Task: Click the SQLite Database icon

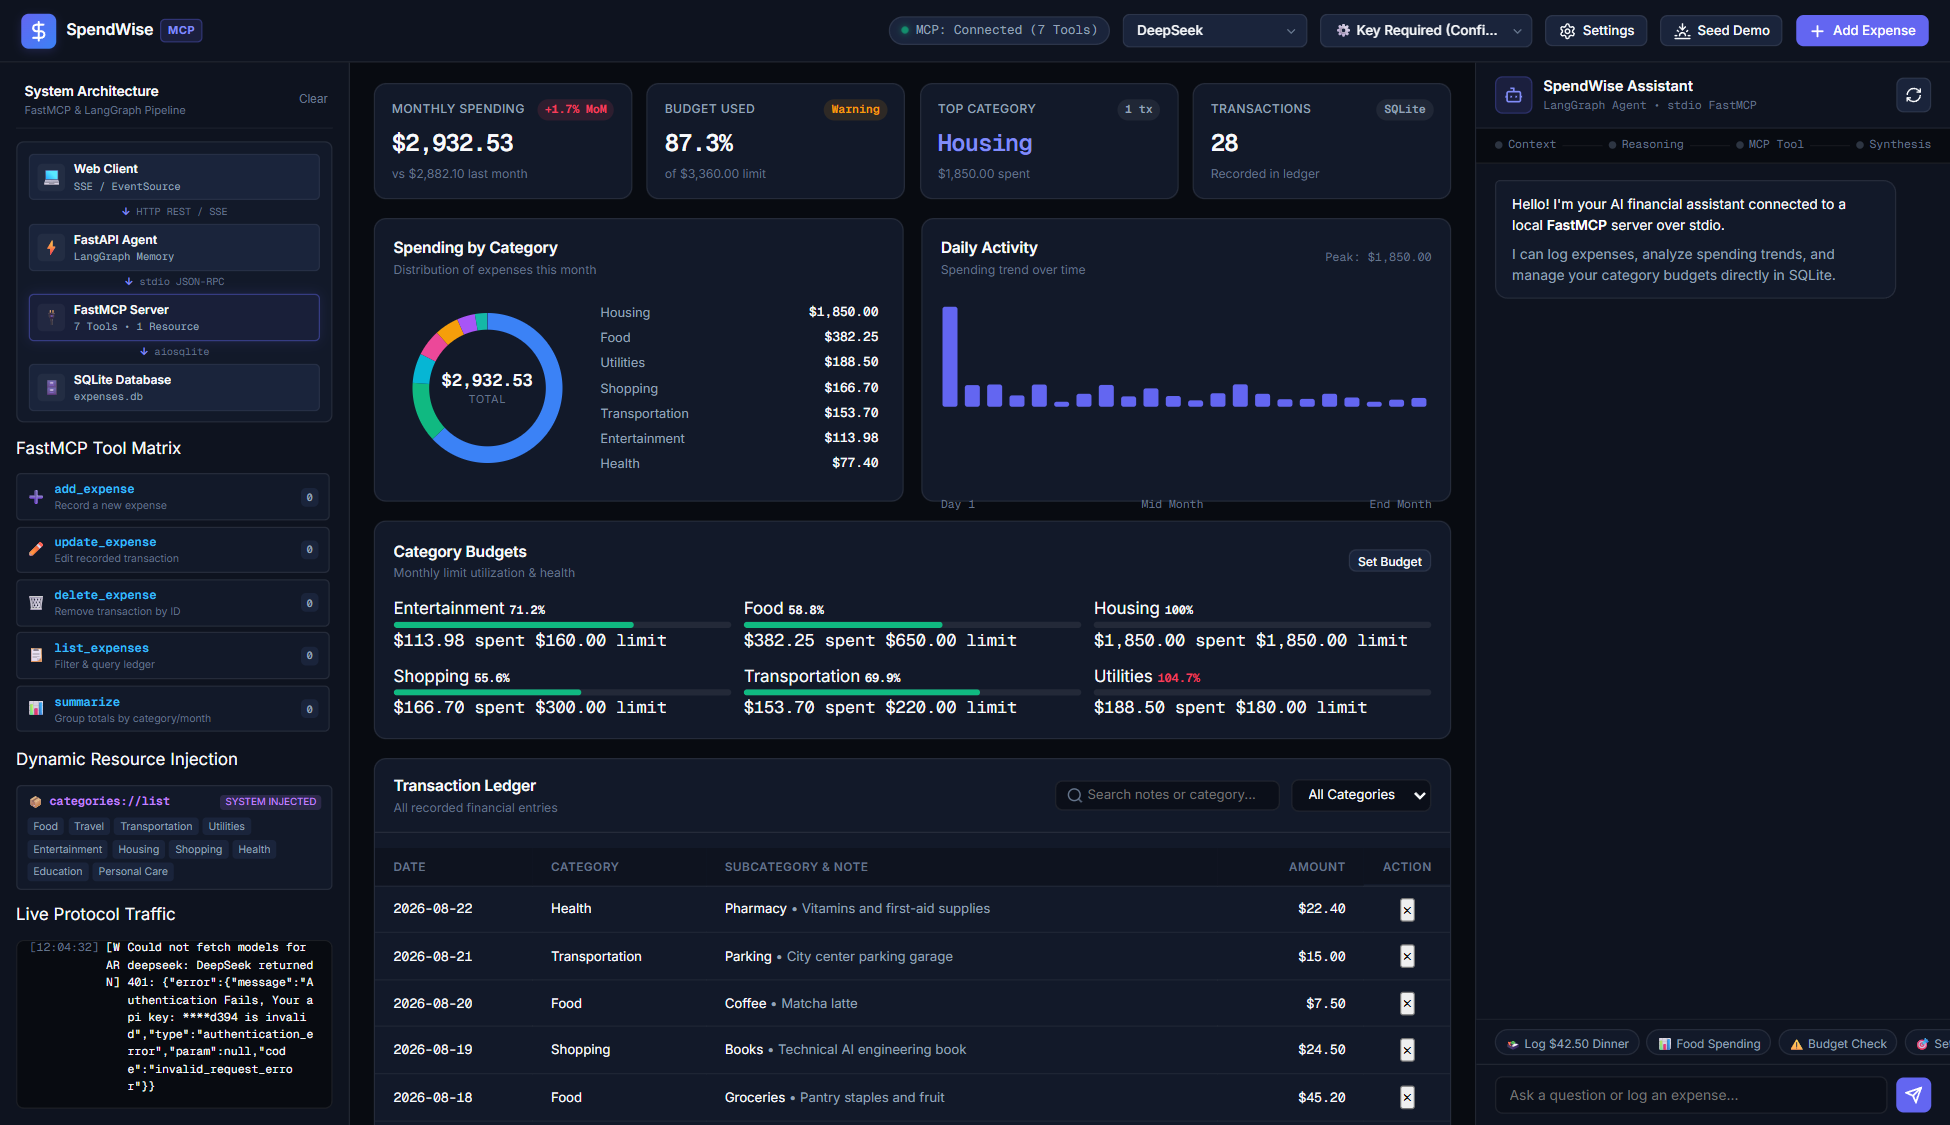Action: pyautogui.click(x=51, y=387)
